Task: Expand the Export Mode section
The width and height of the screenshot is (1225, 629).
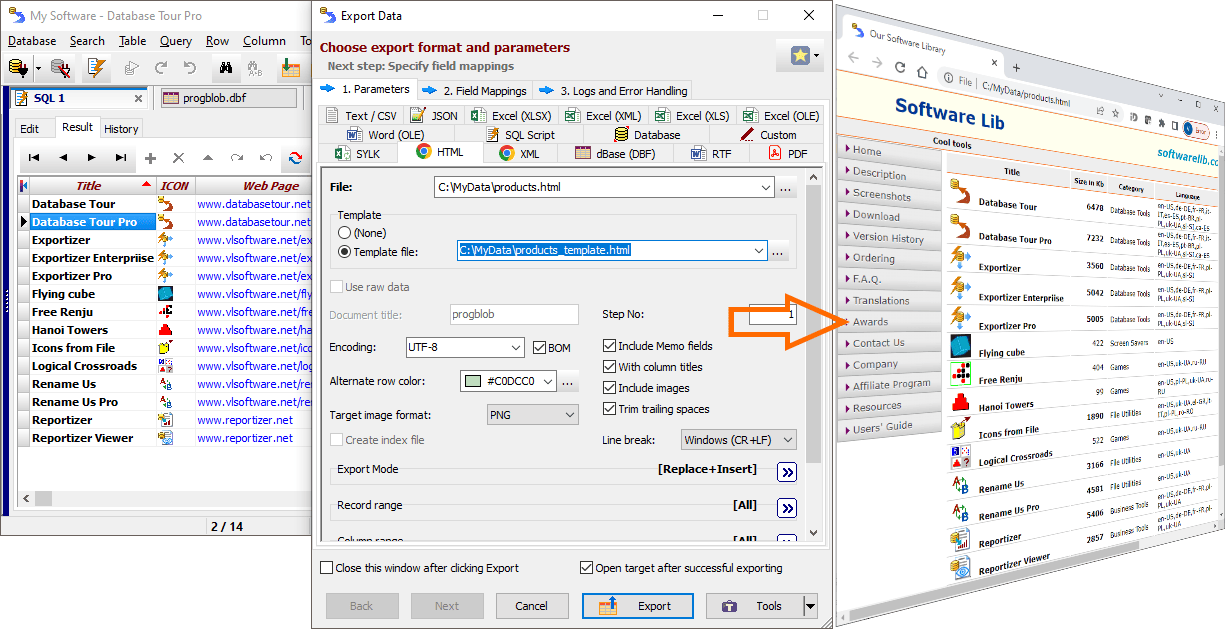Action: point(787,472)
